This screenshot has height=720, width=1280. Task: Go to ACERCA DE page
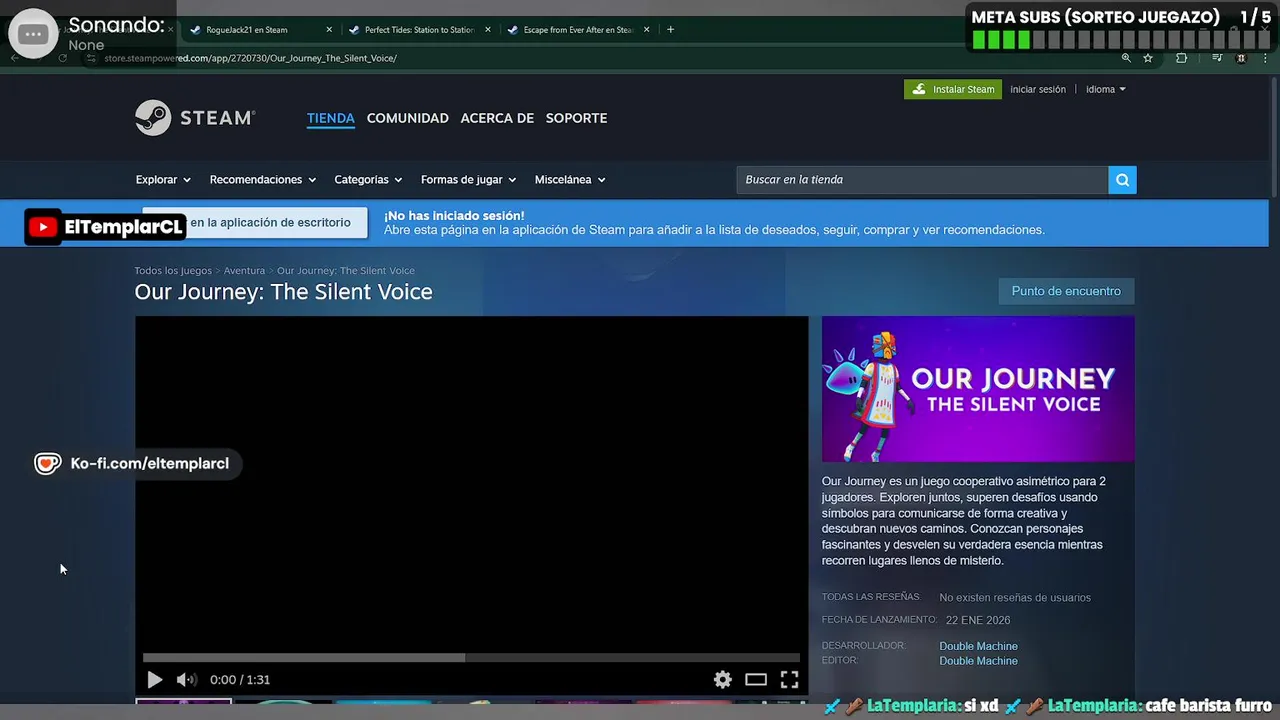point(497,118)
